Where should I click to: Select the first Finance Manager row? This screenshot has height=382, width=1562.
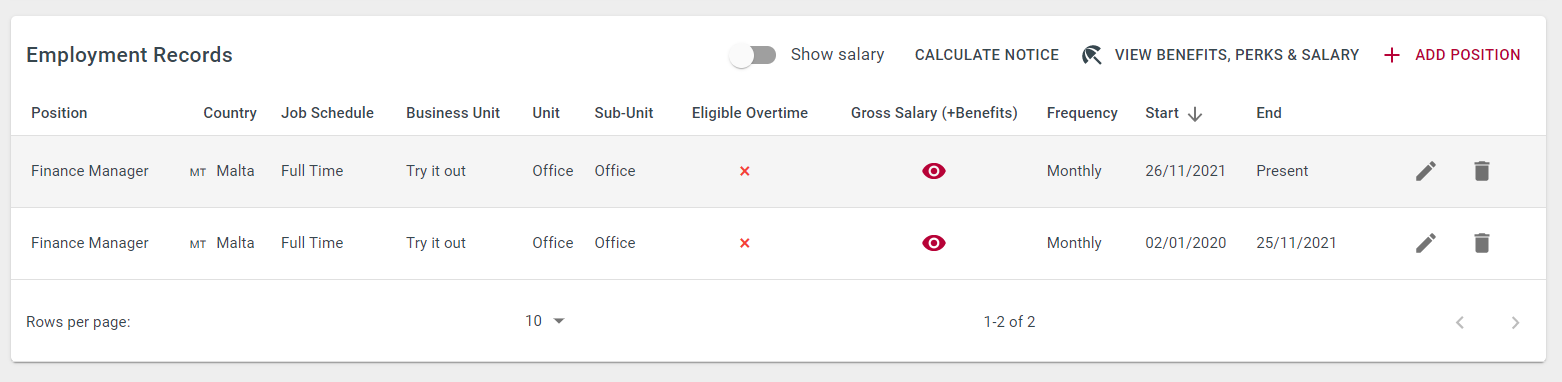tap(780, 171)
